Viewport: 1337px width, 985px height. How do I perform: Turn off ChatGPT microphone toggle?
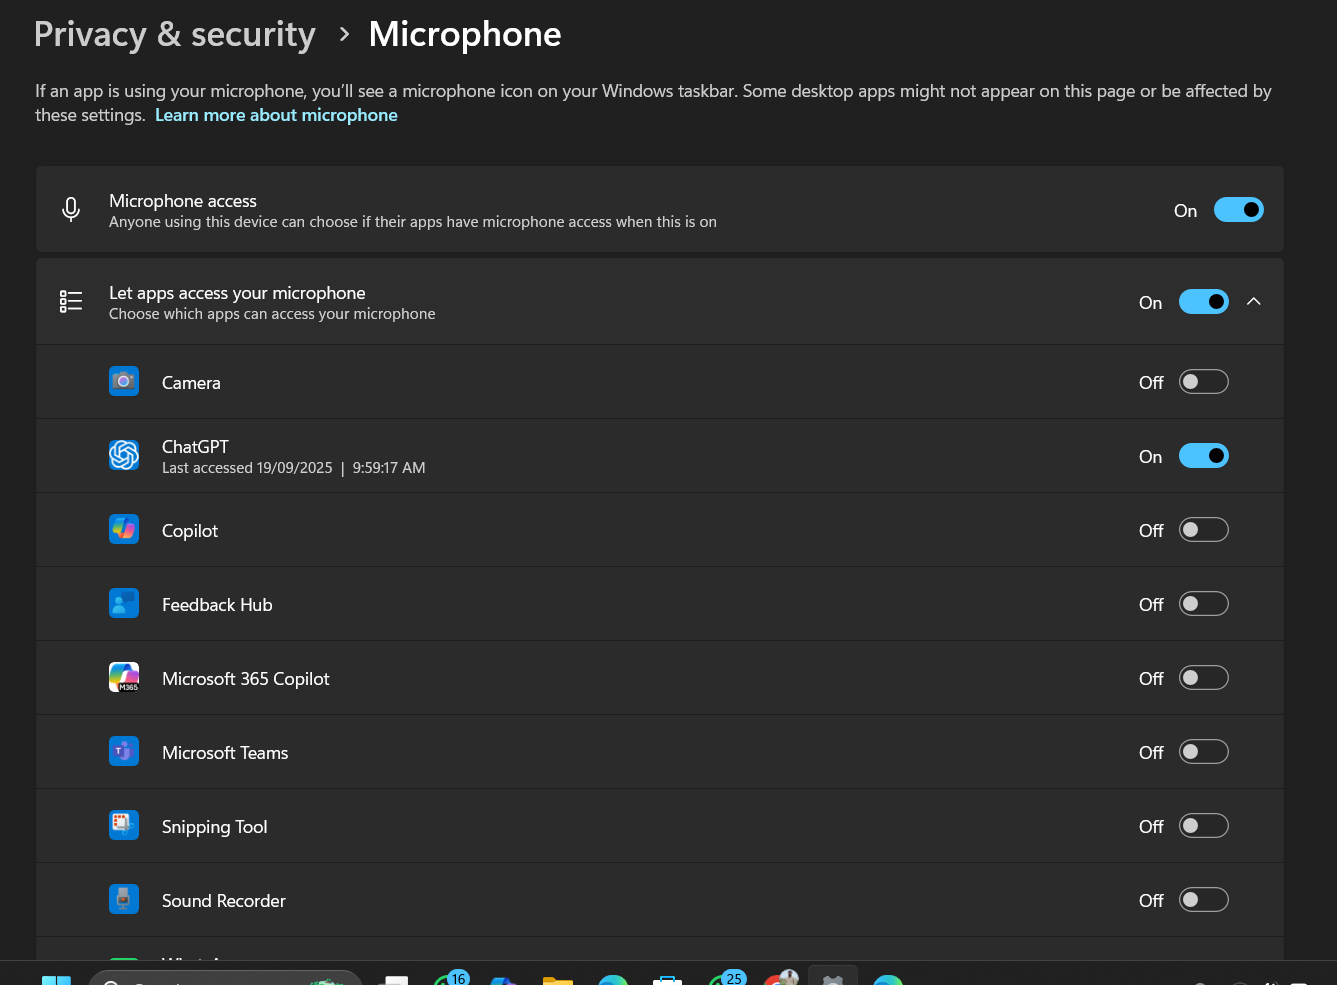1204,456
